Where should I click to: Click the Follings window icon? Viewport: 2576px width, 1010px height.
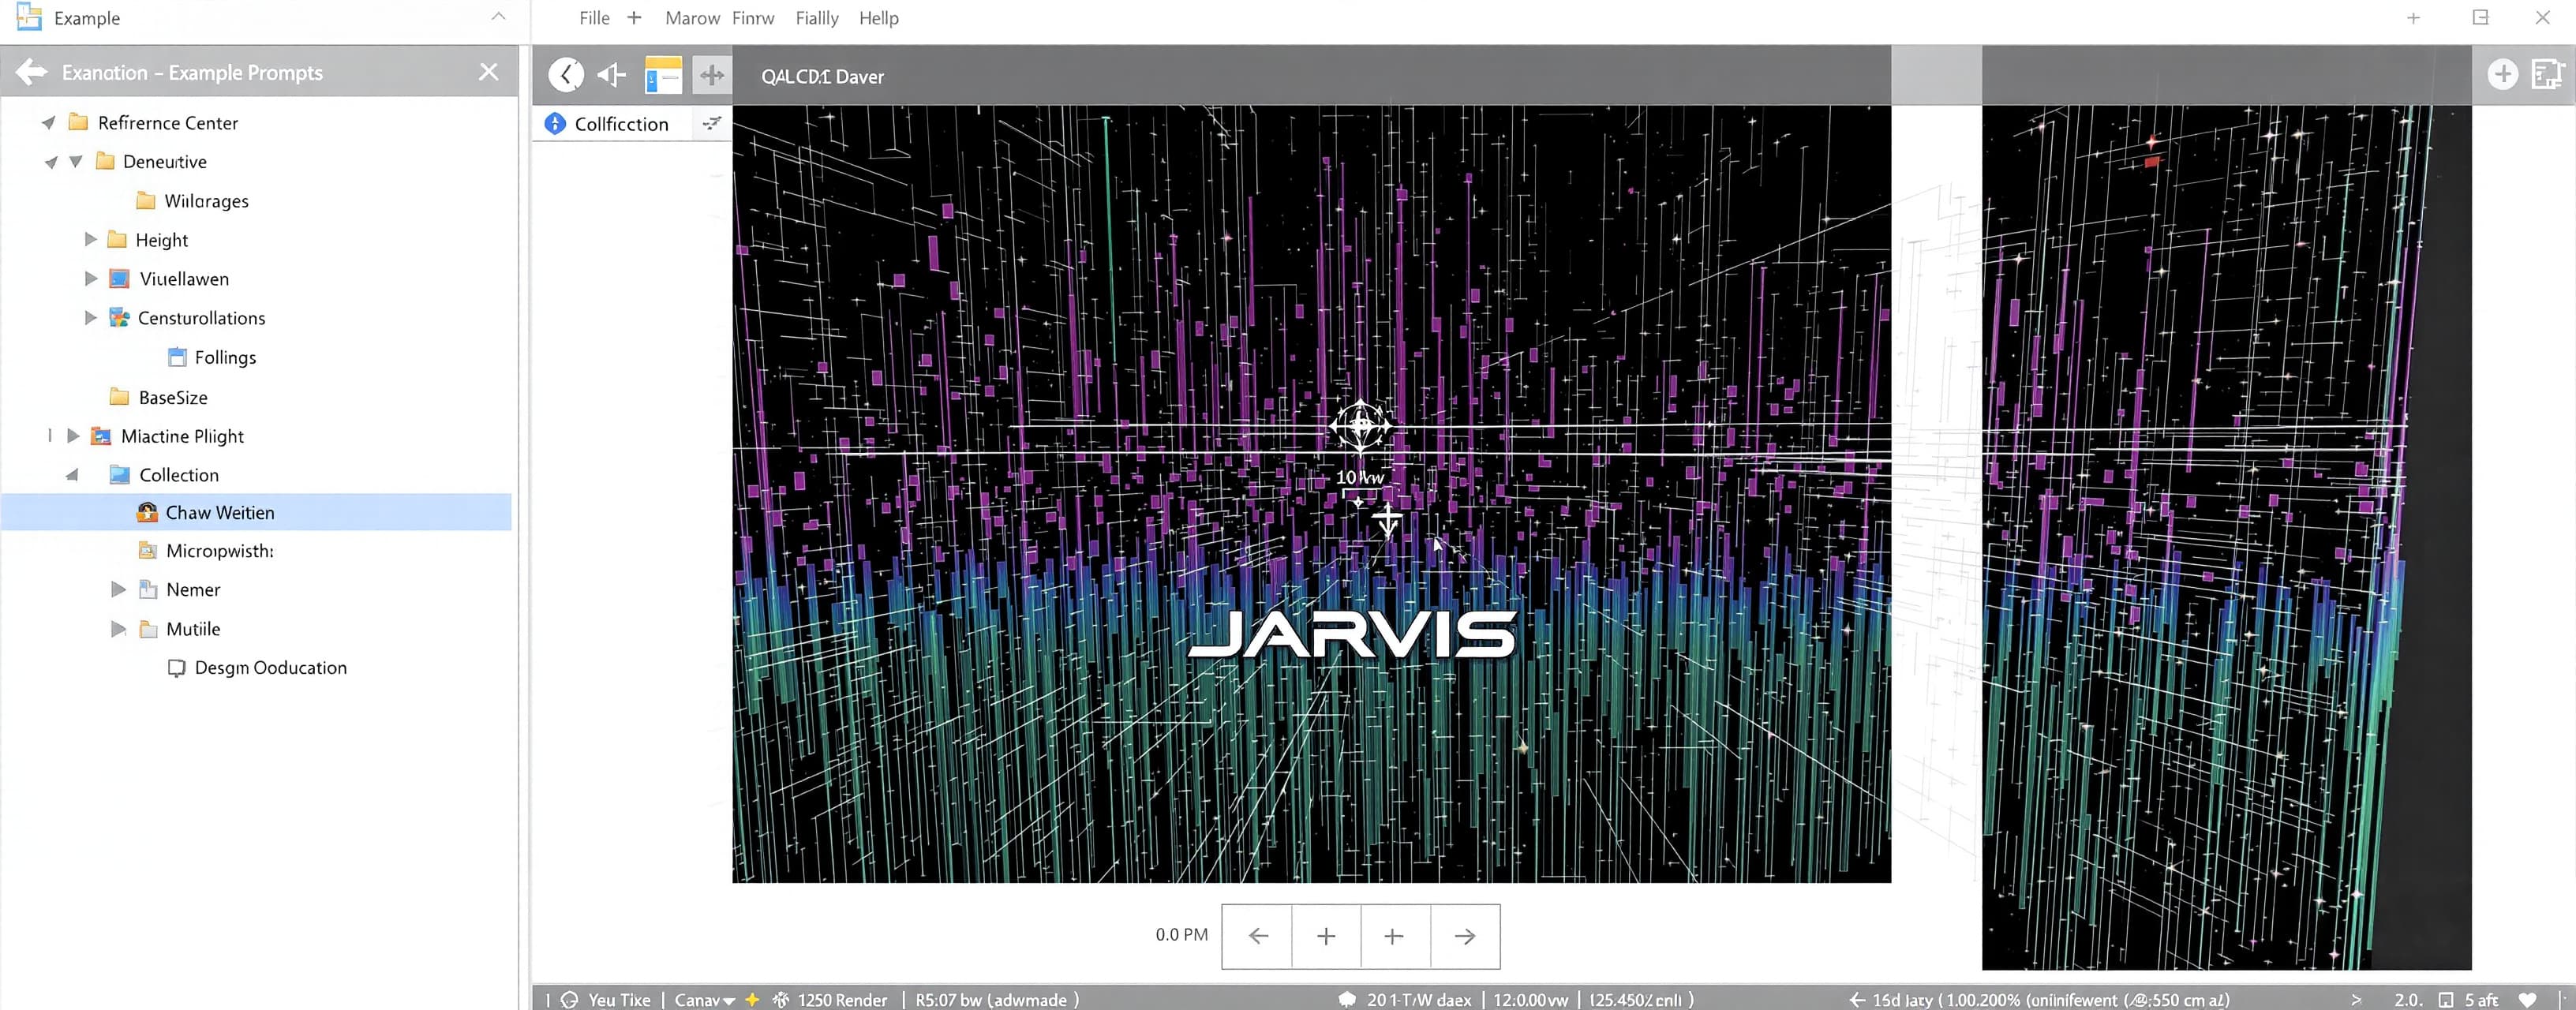pos(178,357)
